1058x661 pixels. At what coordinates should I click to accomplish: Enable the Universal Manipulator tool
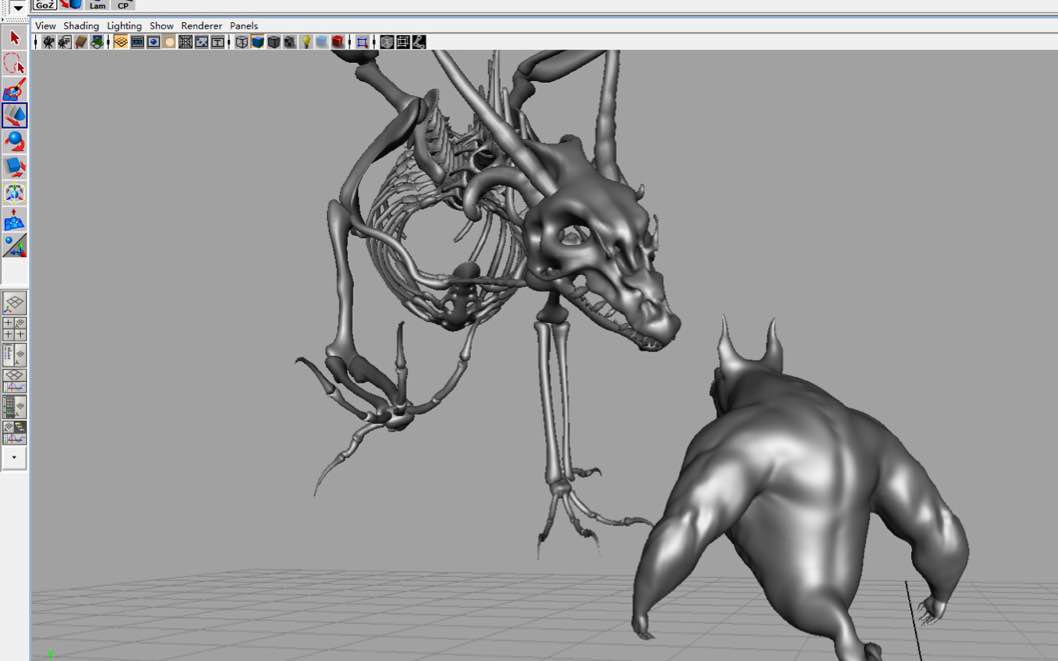coord(15,194)
